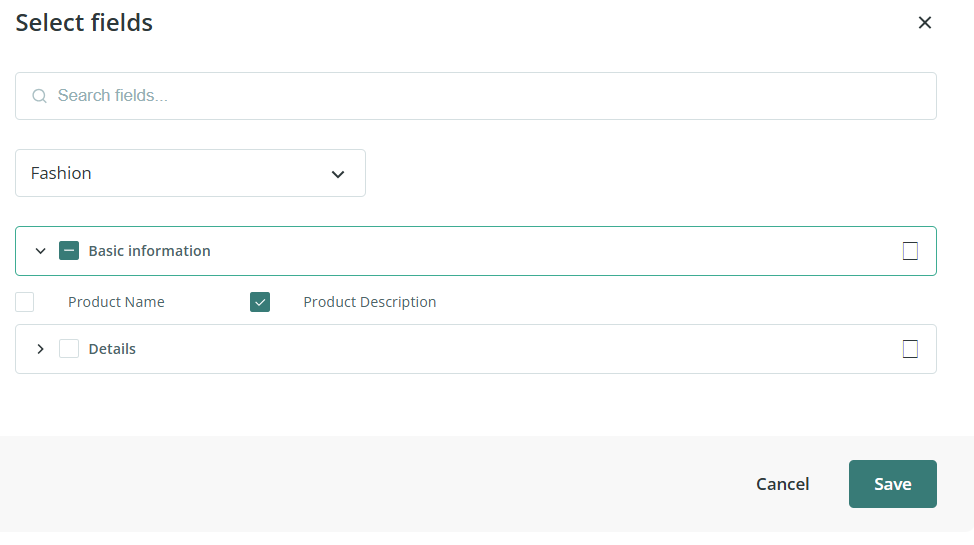Viewport: 974px width, 545px height.
Task: Click the Select fields dialog heading
Action: pyautogui.click(x=84, y=23)
